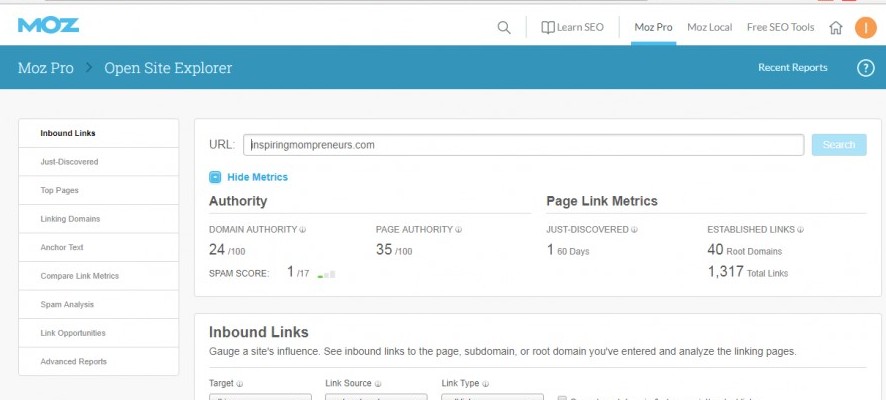This screenshot has width=886, height=400.
Task: Show info for Just-Discovered metric
Action: coord(635,230)
